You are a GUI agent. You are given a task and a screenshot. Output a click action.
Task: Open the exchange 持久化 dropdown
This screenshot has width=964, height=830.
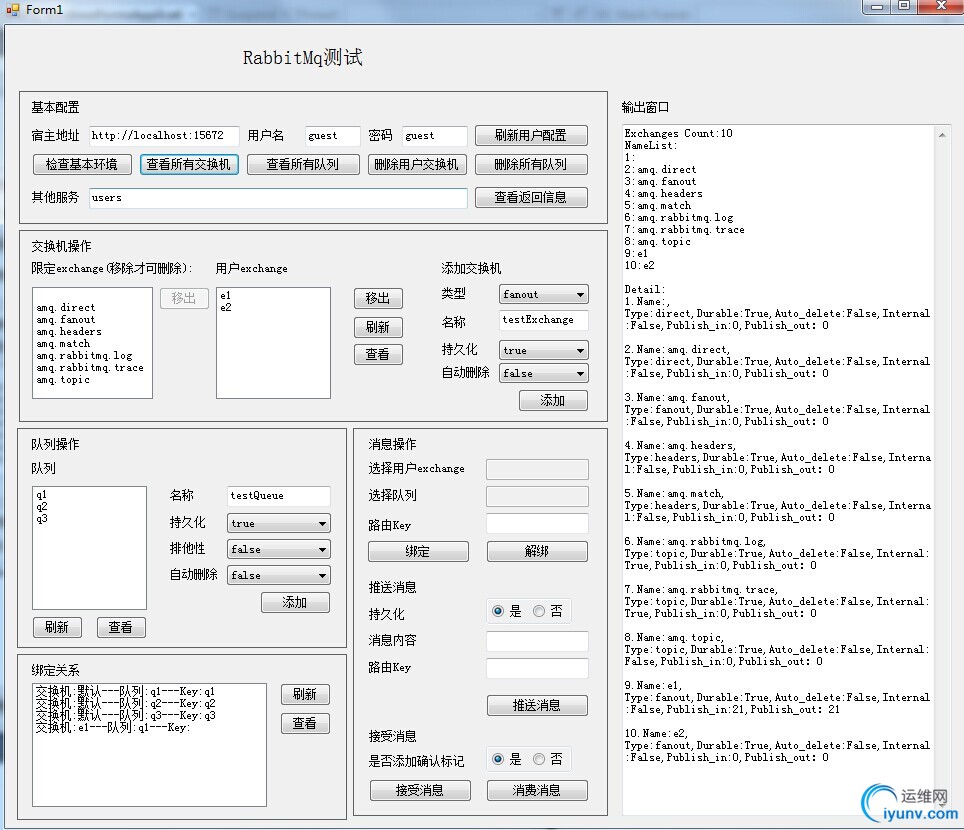[x=543, y=350]
